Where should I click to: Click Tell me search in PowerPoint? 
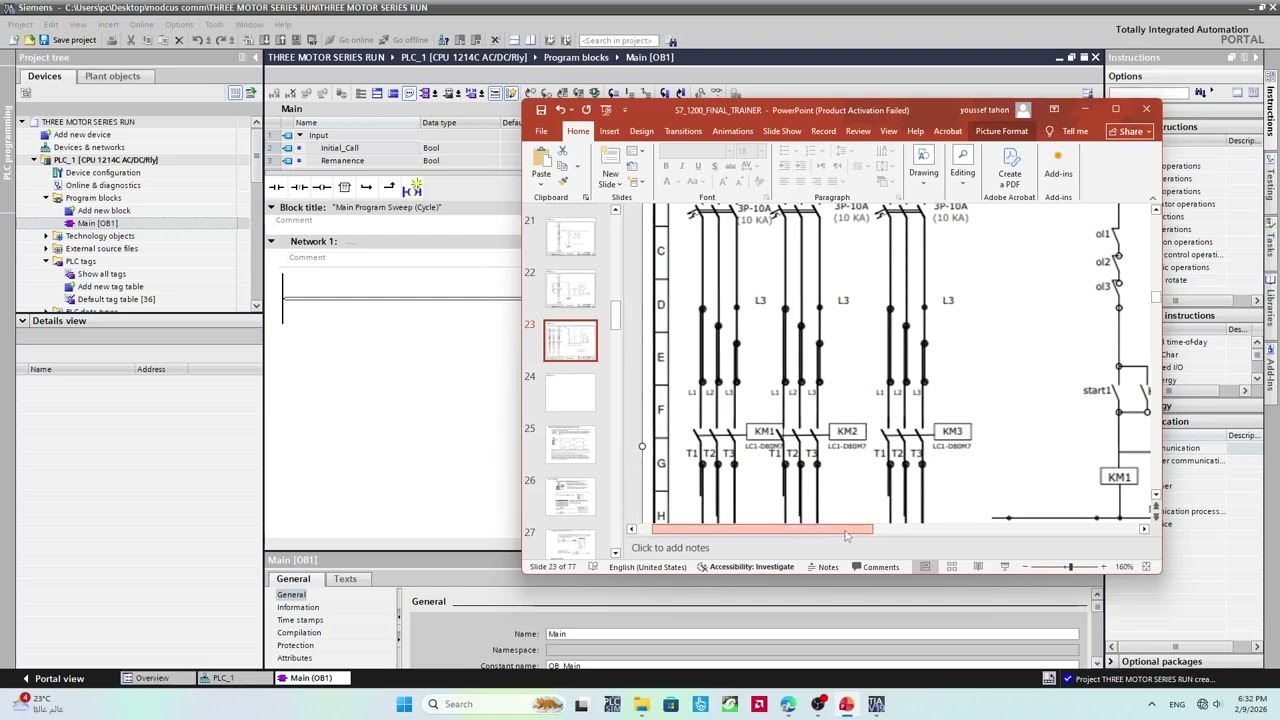tap(1068, 131)
